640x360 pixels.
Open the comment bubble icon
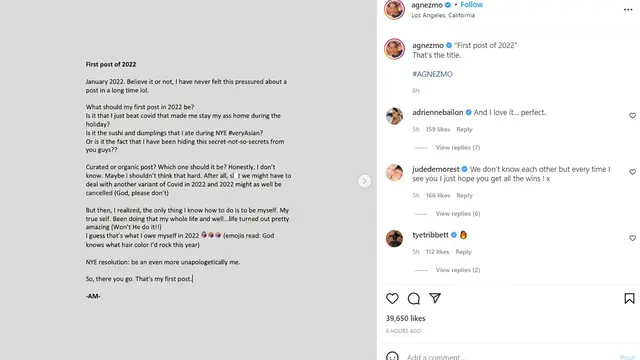(x=413, y=298)
